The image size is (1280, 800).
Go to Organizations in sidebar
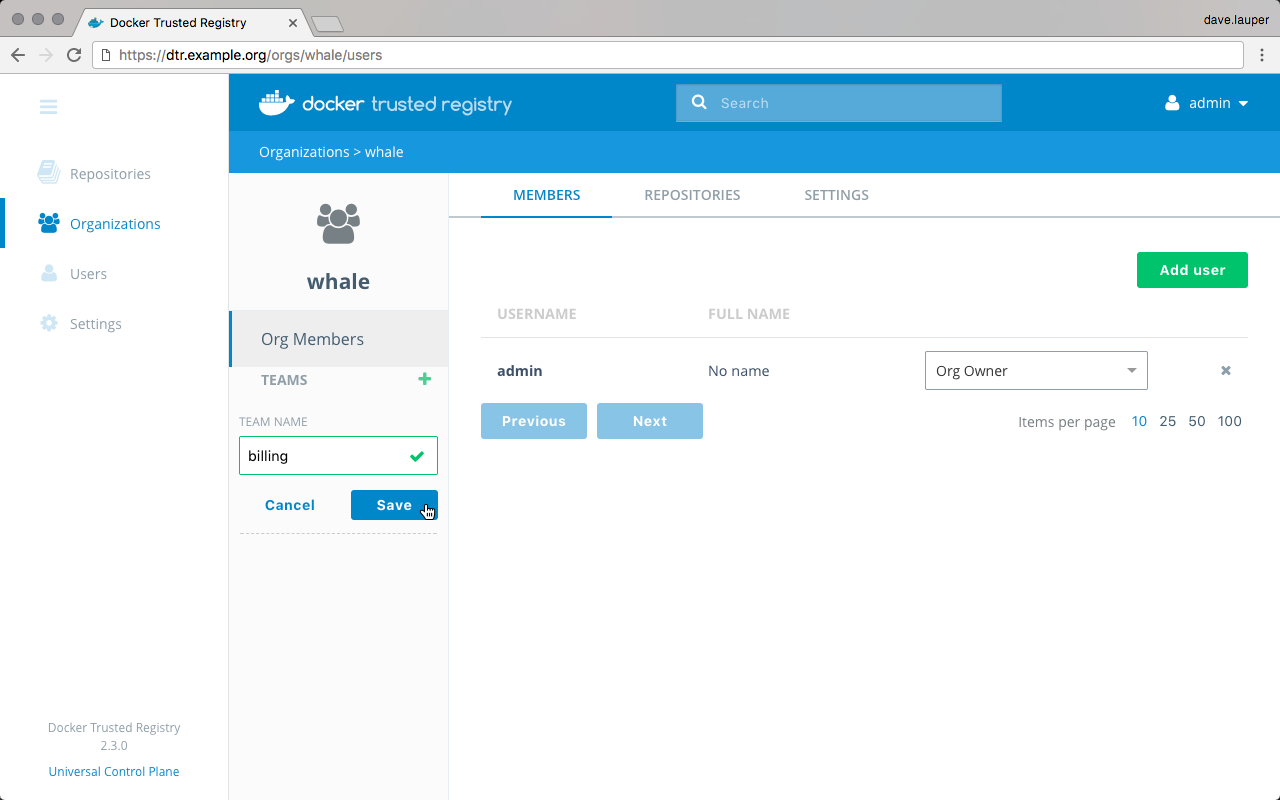[x=114, y=224]
